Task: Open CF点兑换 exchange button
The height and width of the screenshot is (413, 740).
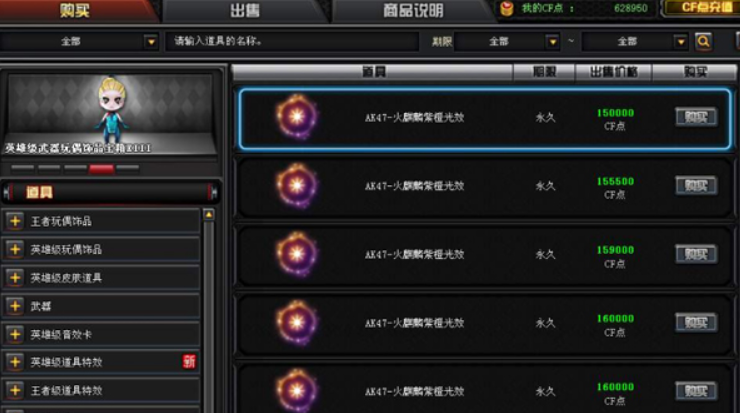Action: click(x=701, y=8)
